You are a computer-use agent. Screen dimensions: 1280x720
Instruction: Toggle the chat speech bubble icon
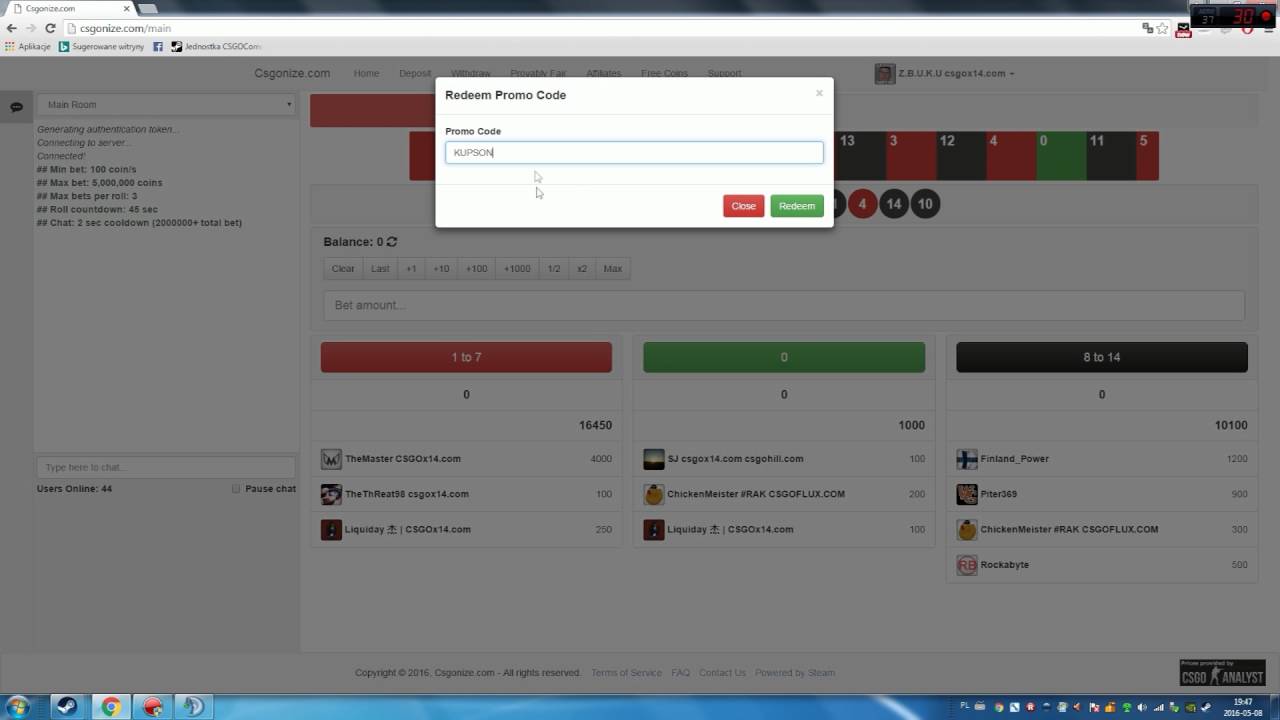16,107
